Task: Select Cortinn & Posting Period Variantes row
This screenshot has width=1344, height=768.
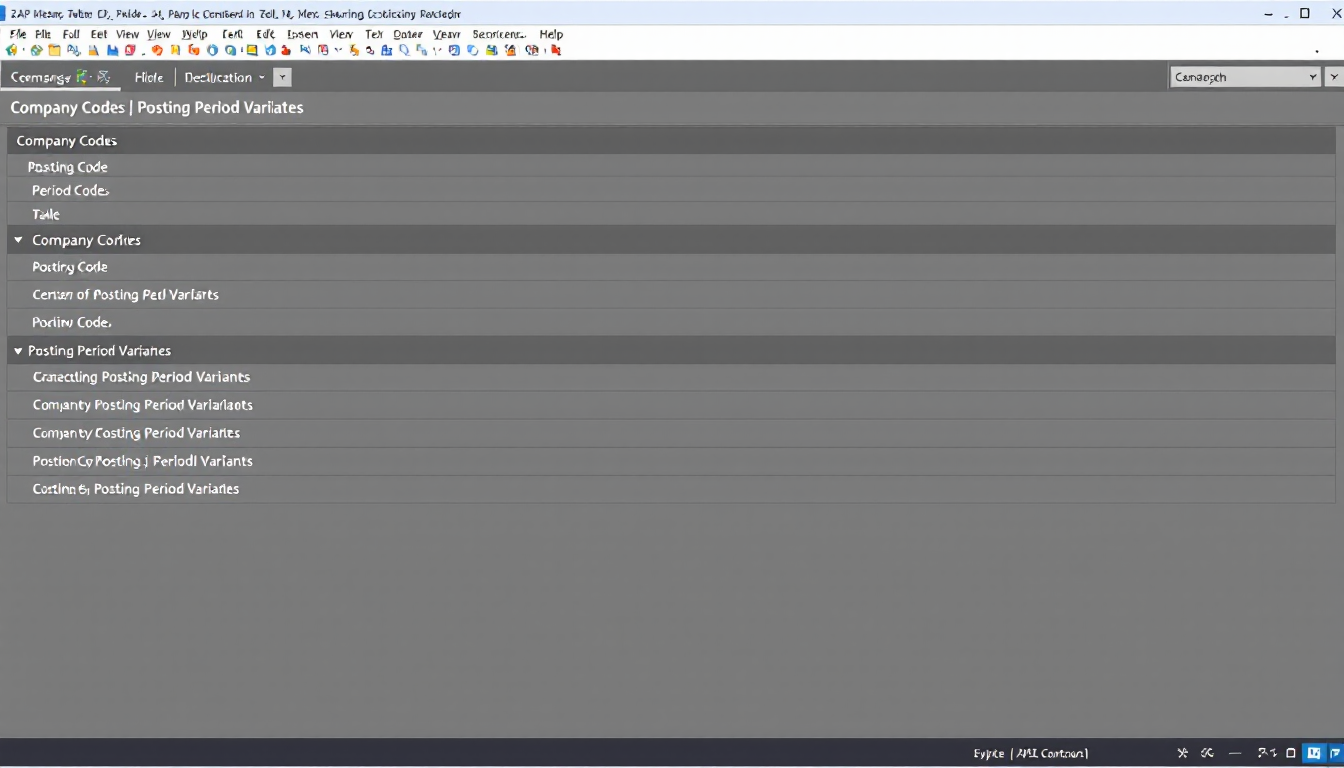Action: 671,489
